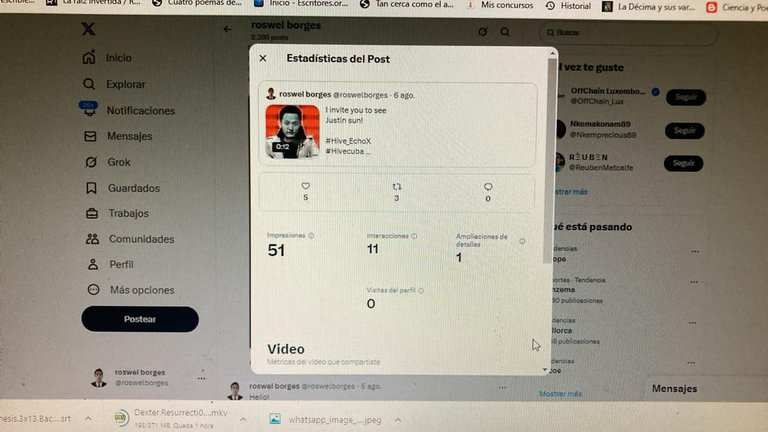Open chevron next to whatsapp_image jpeg download
This screenshot has height=432, width=768.
pos(398,420)
